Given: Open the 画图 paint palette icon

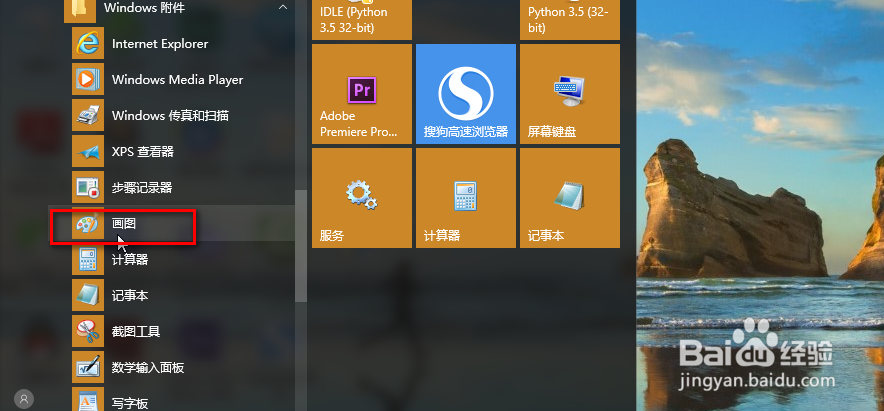Looking at the screenshot, I should click(88, 223).
